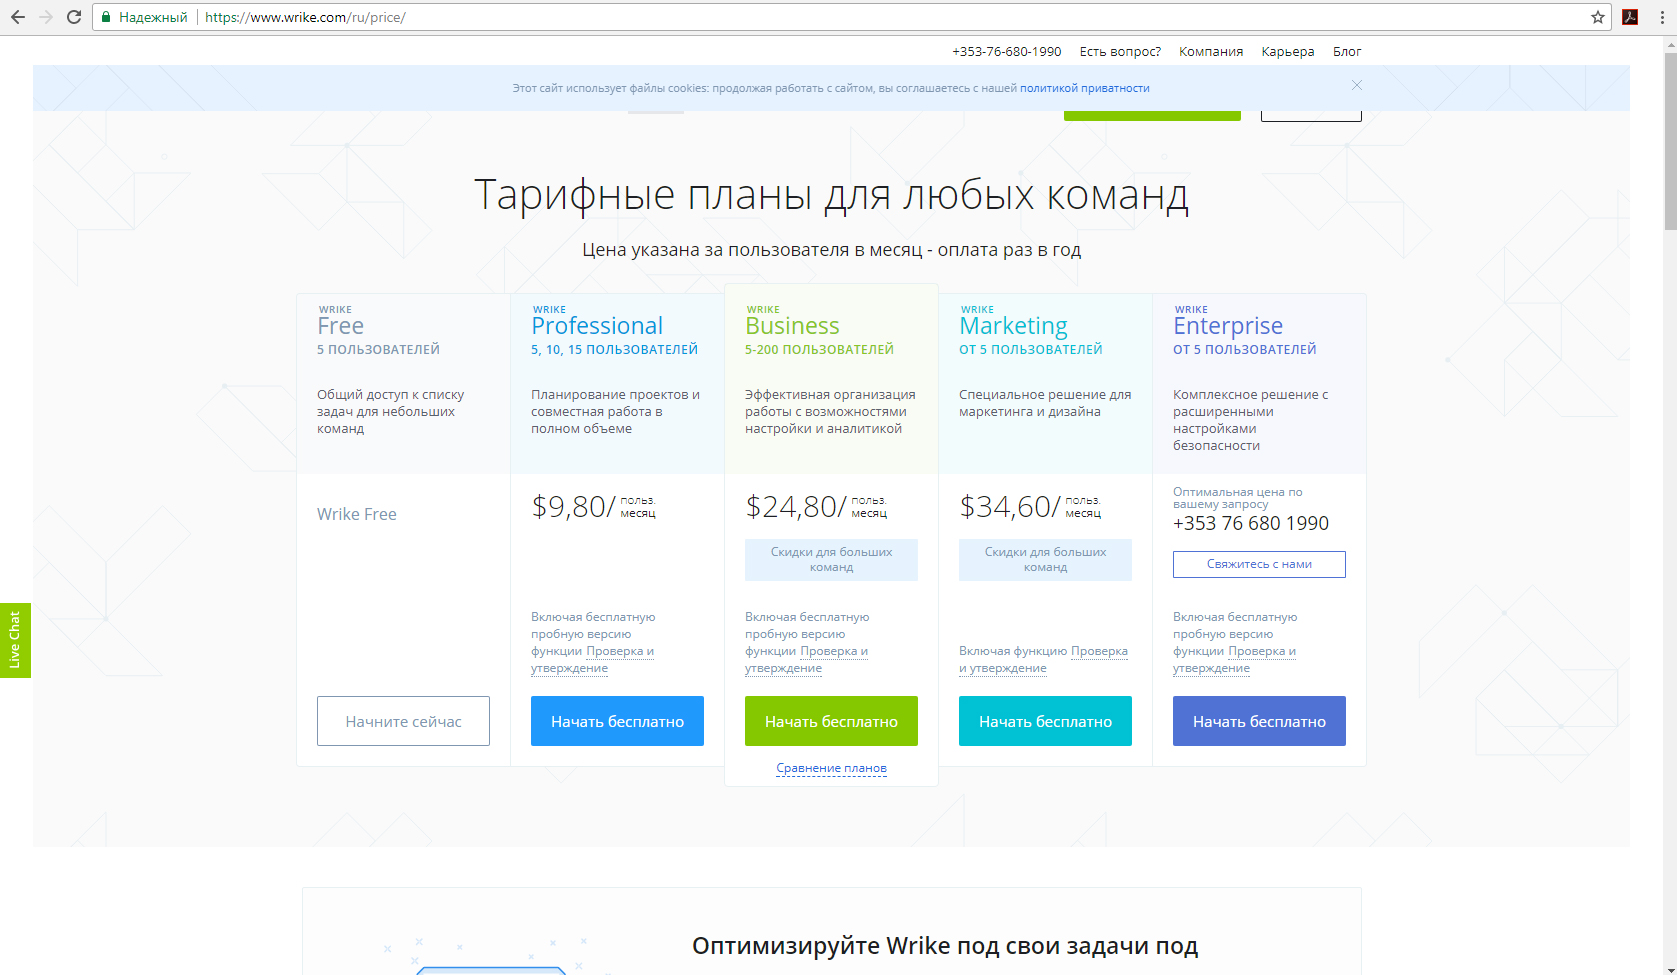Open Chrome's three-dot menu

click(1662, 17)
